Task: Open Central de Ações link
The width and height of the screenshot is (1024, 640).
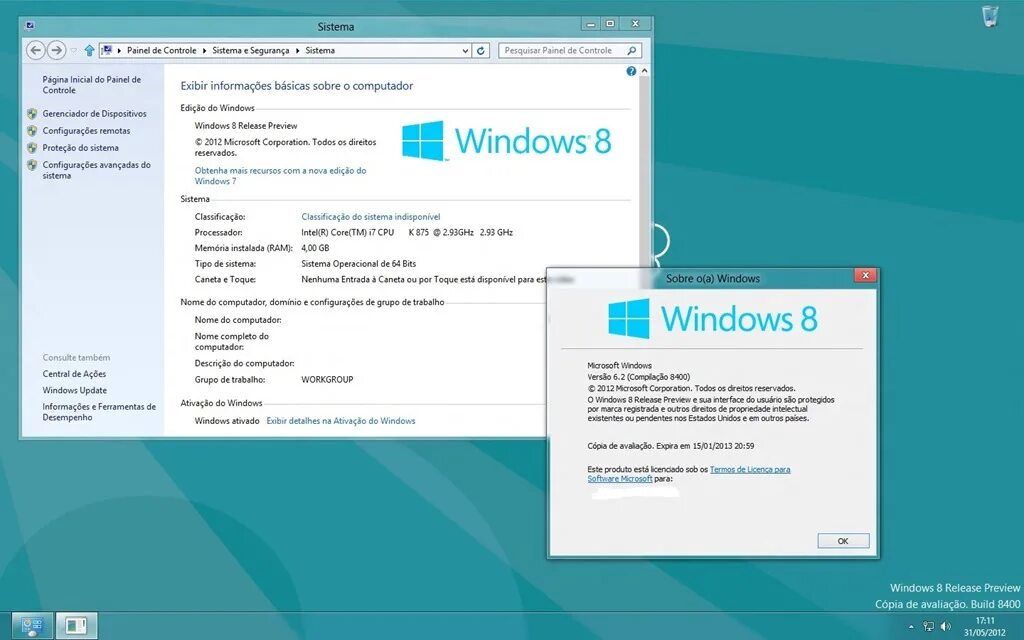Action: point(74,374)
